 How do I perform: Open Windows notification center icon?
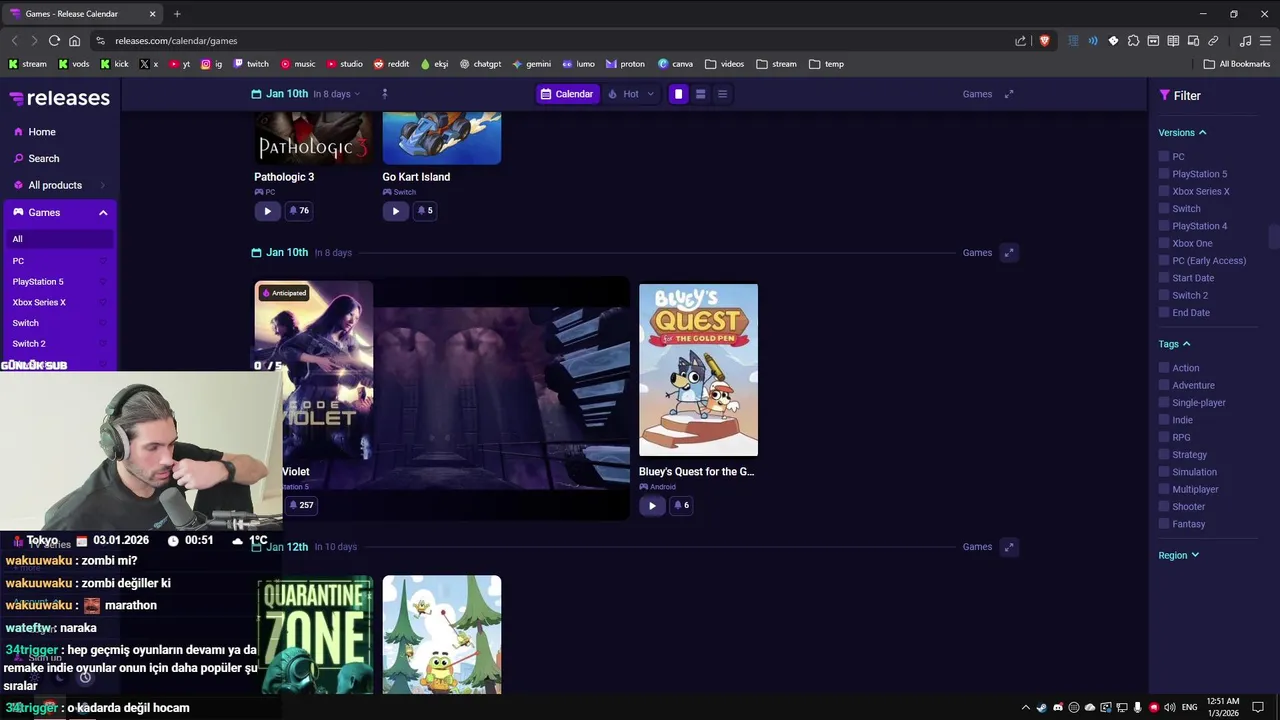[x=1258, y=707]
